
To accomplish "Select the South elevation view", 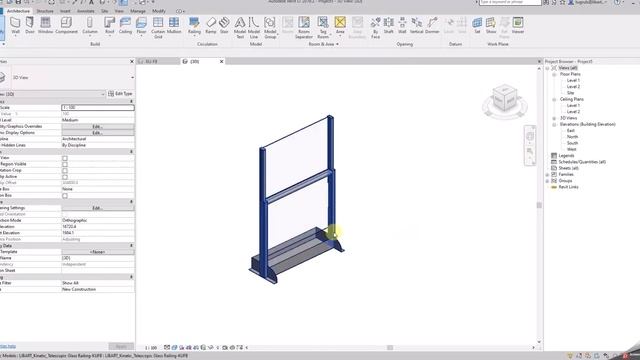I will pos(572,143).
